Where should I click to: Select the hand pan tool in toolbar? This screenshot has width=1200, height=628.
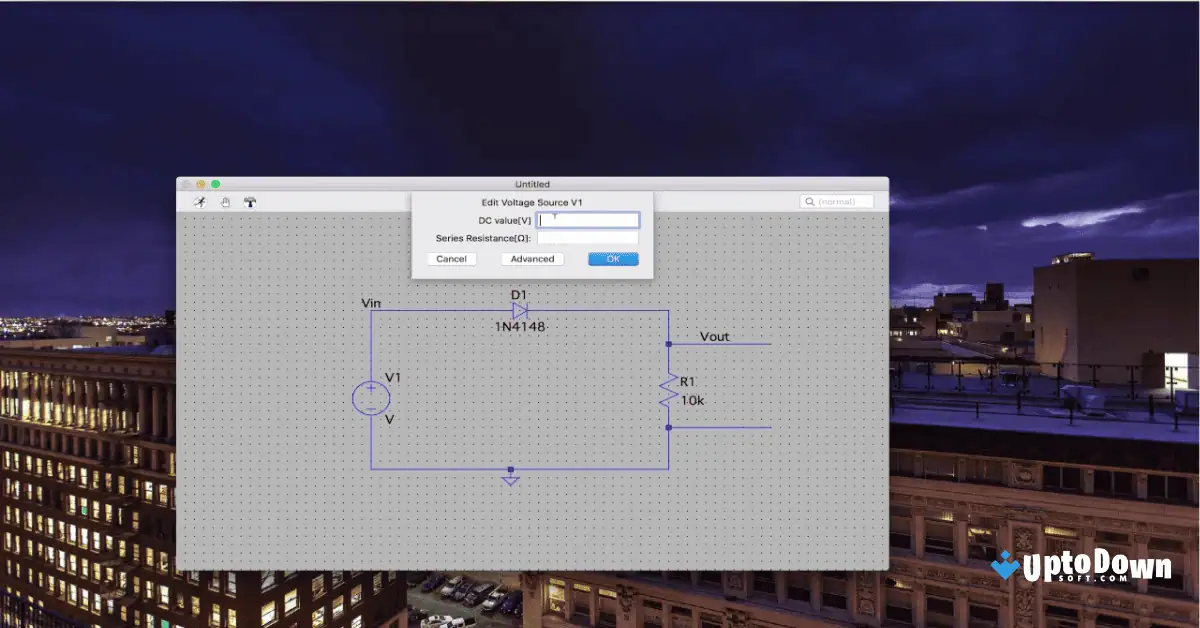pos(225,202)
